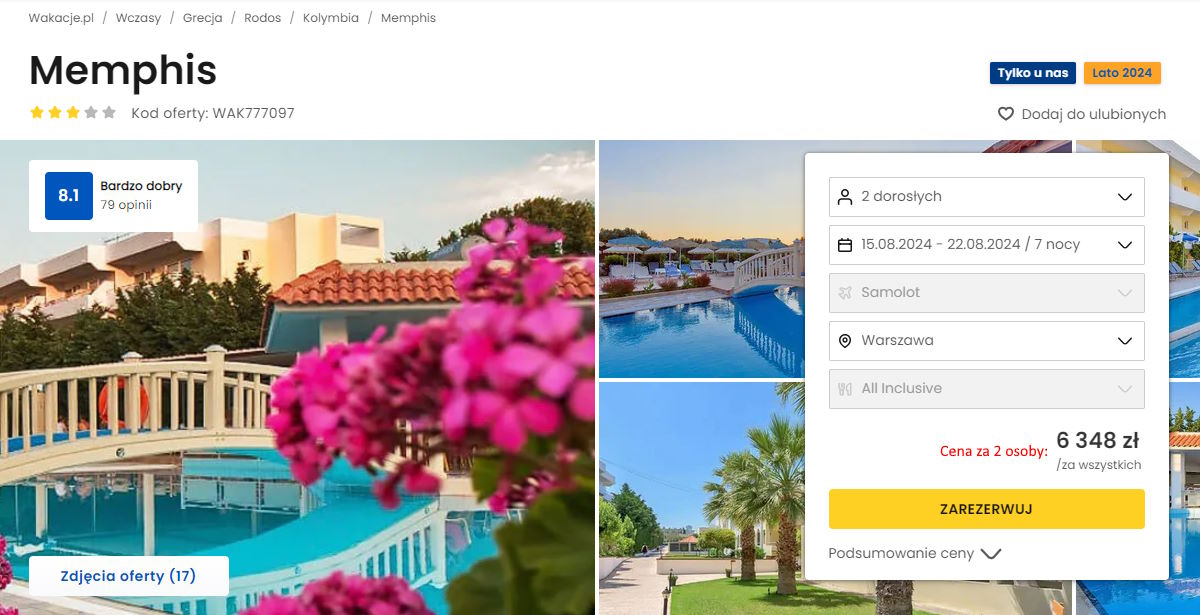Click the cutlery icon beside All Inclusive
The width and height of the screenshot is (1200, 615).
[845, 389]
